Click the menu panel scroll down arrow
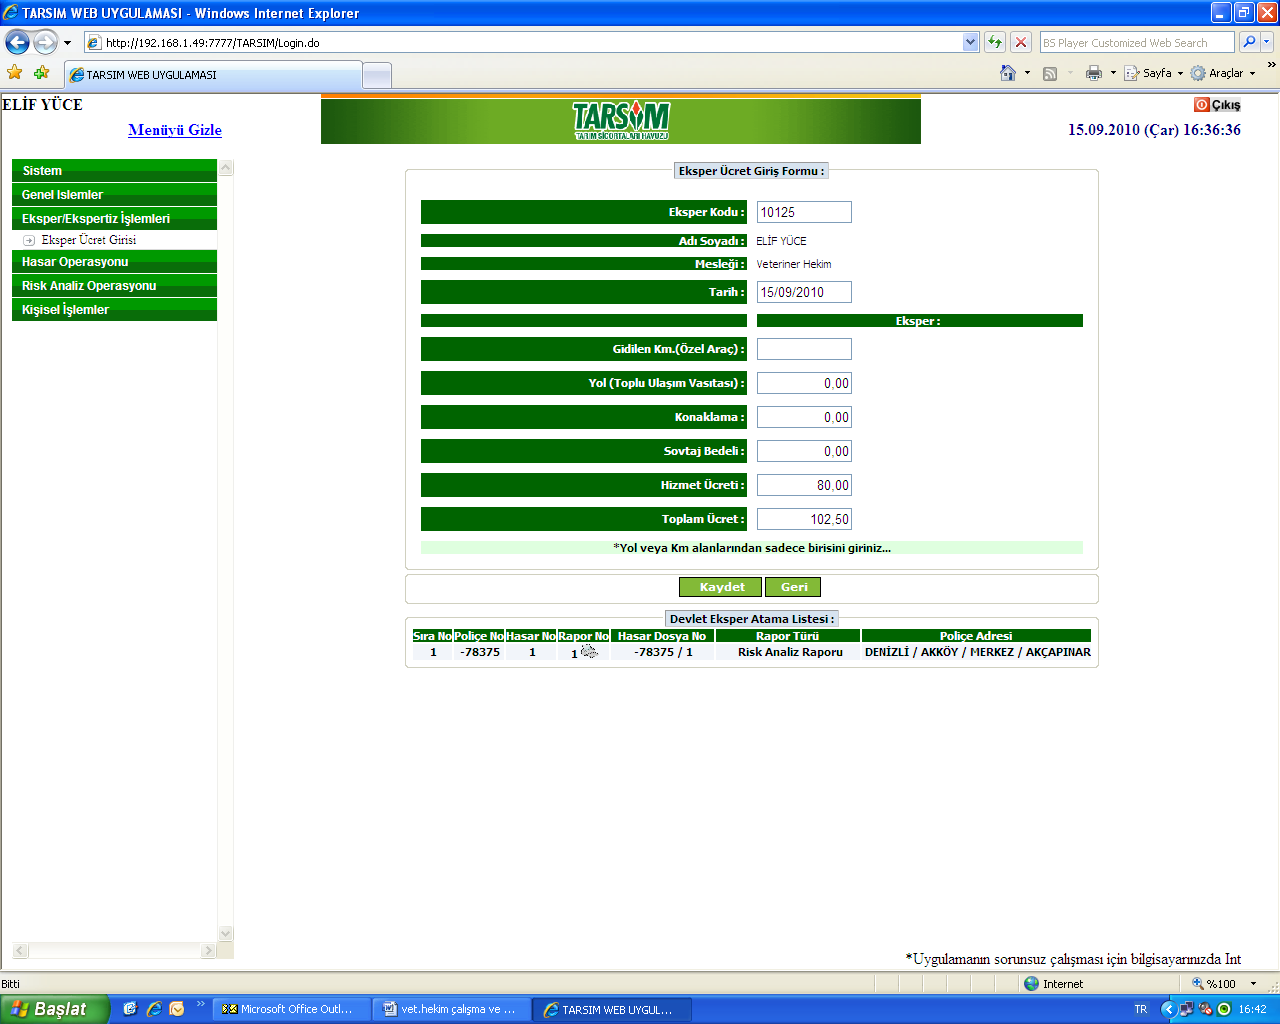The height and width of the screenshot is (1024, 1280). pos(226,934)
